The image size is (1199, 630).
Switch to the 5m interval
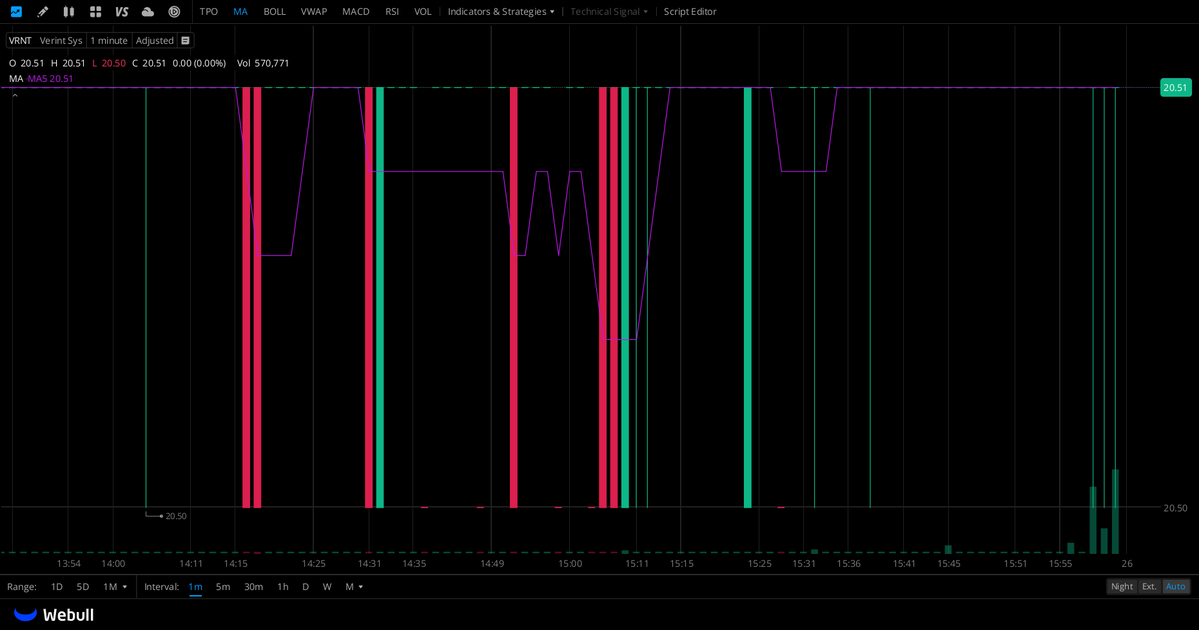click(223, 586)
